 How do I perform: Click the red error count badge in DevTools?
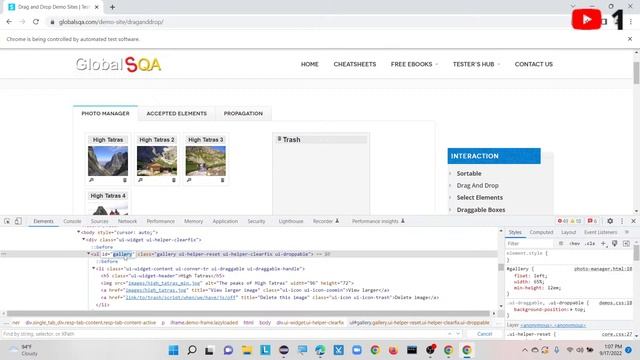pyautogui.click(x=563, y=221)
